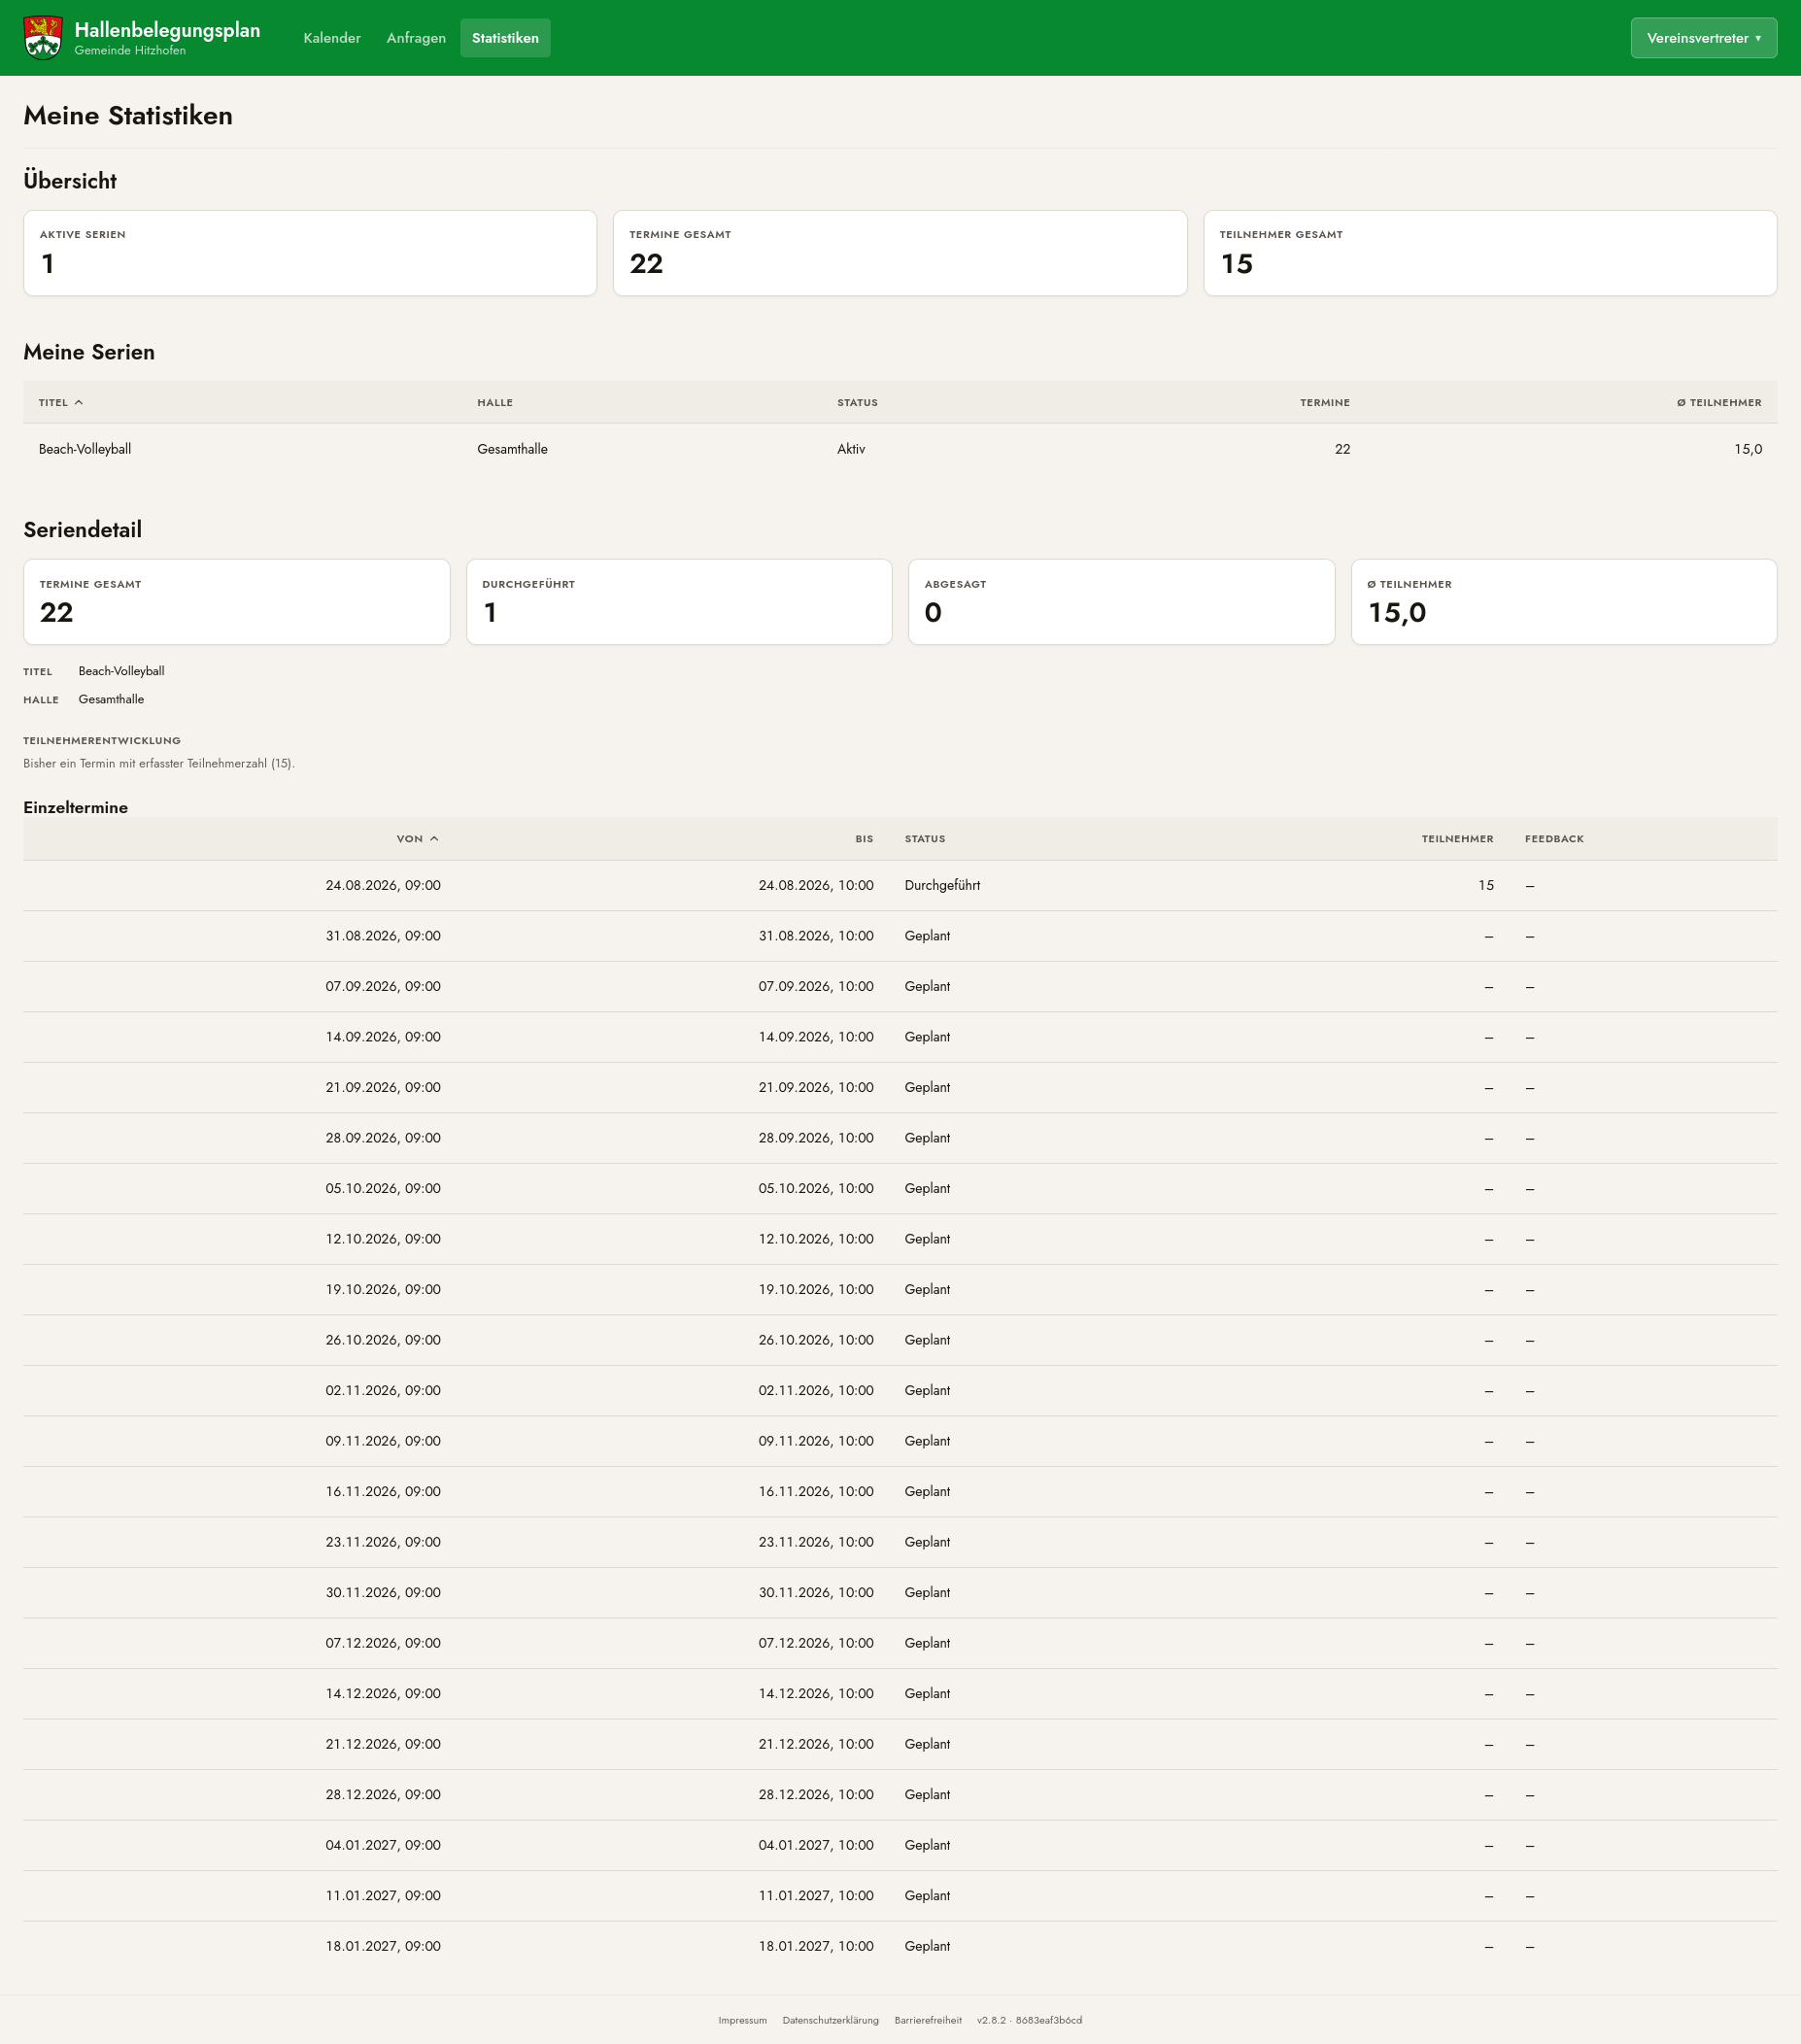Click the Feedback column header
This screenshot has width=1801, height=2044.
1554,839
